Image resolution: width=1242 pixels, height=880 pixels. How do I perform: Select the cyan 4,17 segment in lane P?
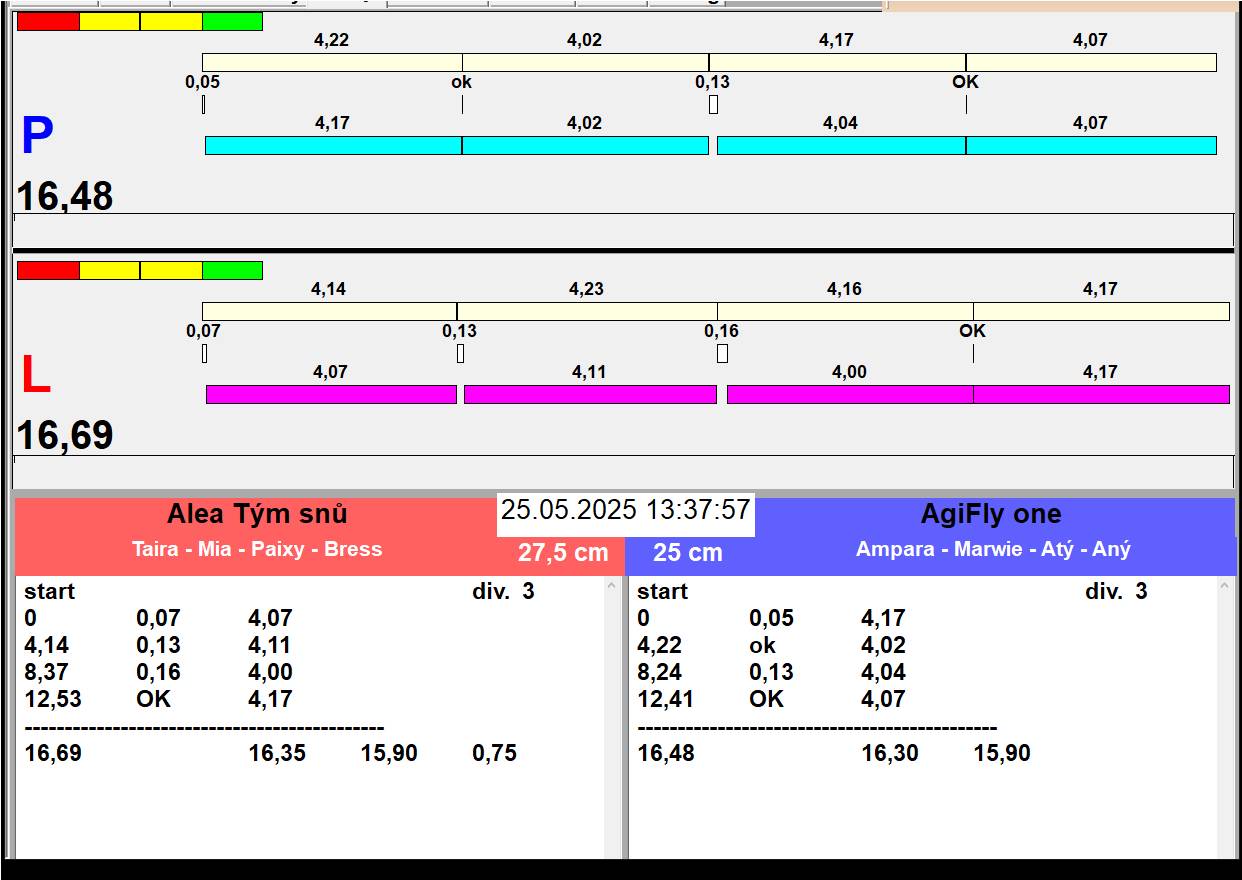point(333,146)
